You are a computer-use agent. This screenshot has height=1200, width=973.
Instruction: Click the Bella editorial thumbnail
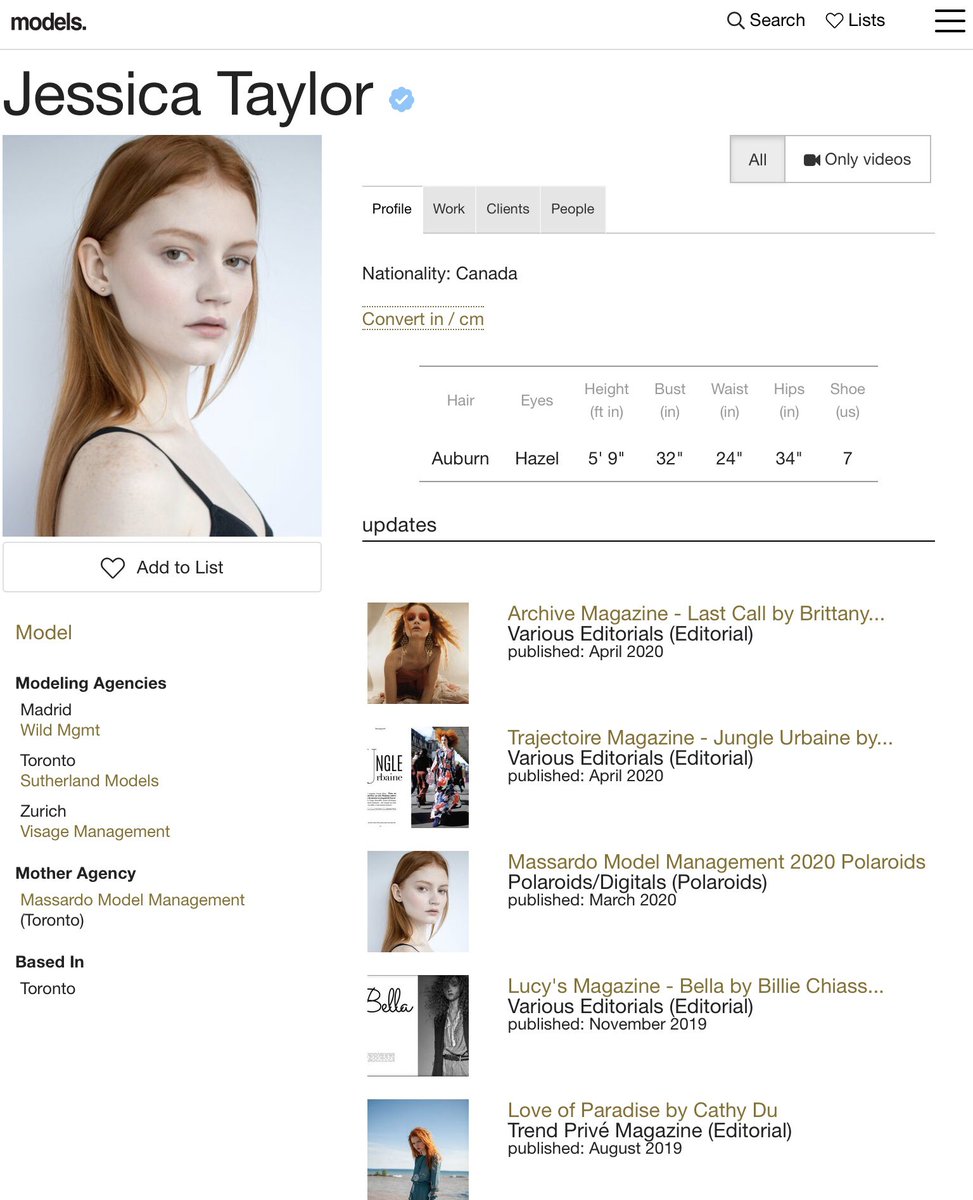pyautogui.click(x=418, y=1025)
